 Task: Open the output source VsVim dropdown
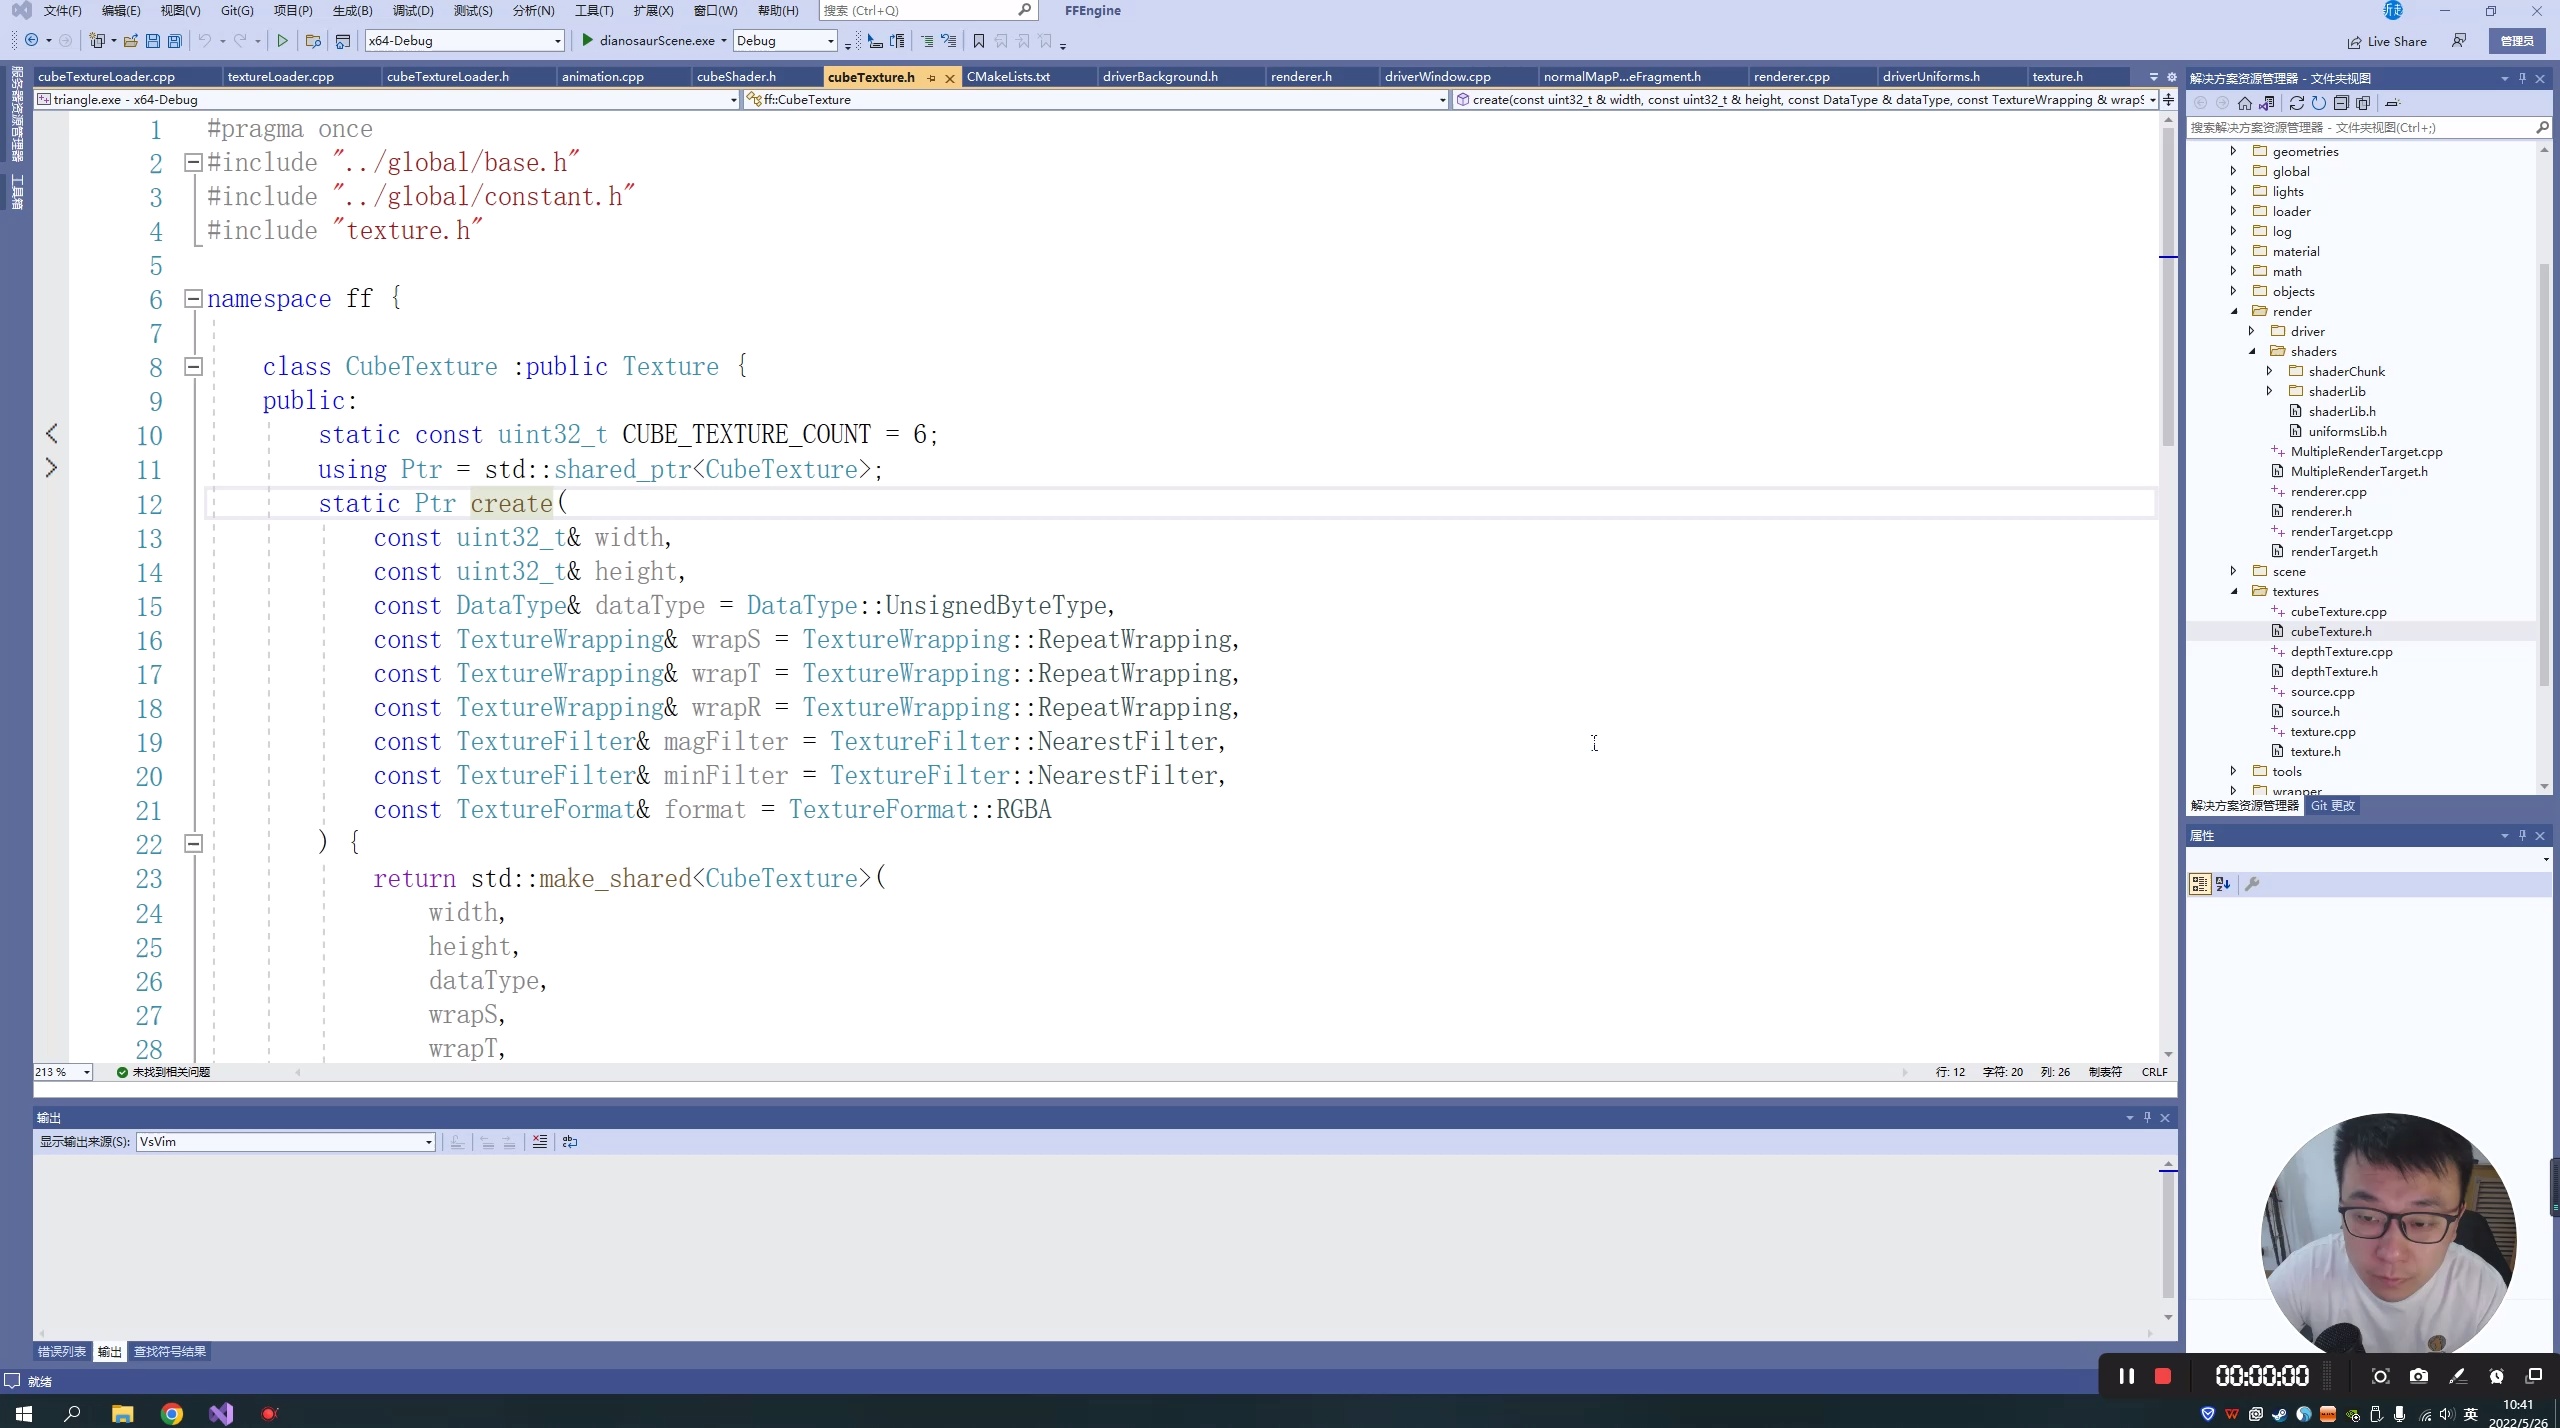[428, 1142]
